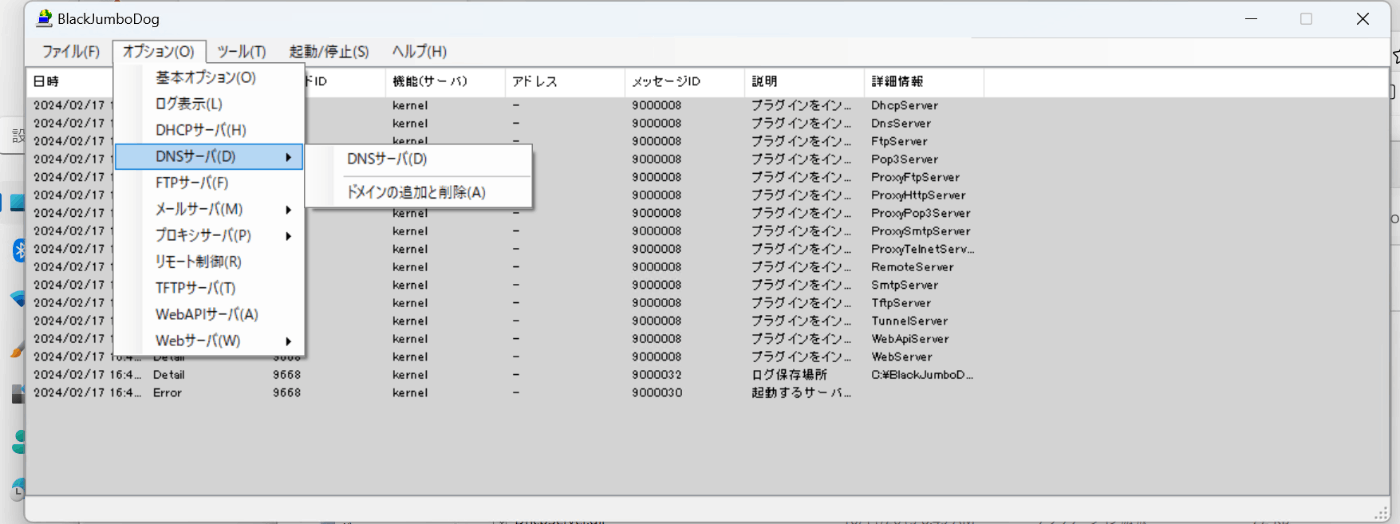Image resolution: width=1400 pixels, height=524 pixels.
Task: Open the 起動/停止(S) menu
Action: coord(329,51)
